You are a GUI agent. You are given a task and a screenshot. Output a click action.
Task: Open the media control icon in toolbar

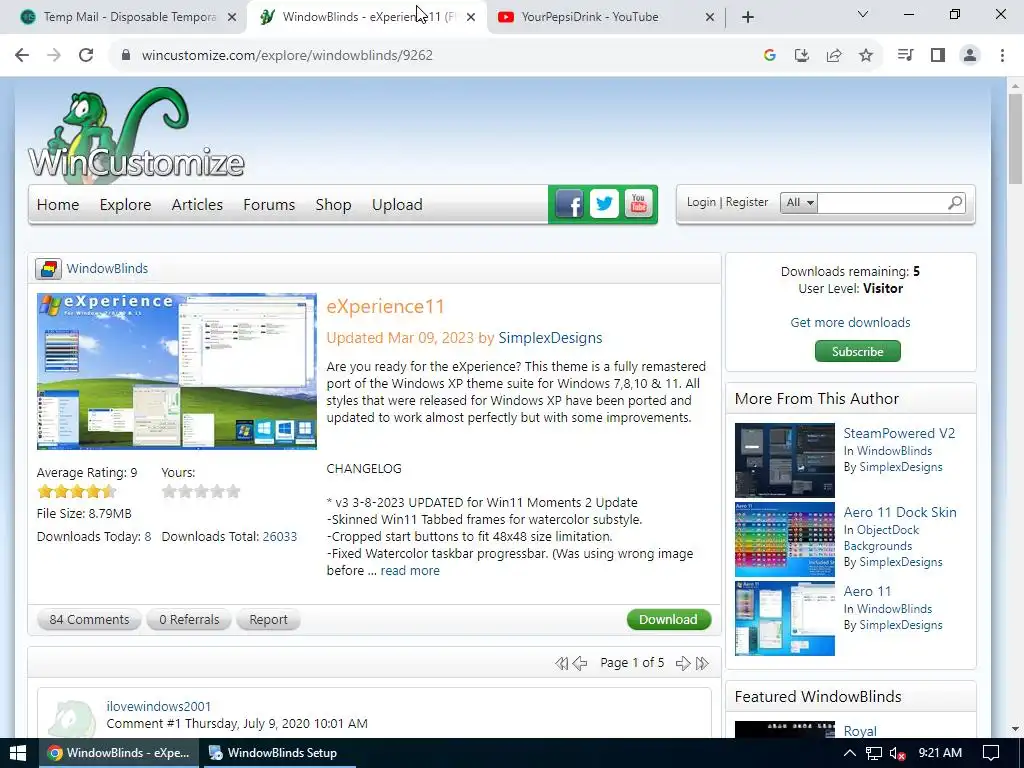coord(906,55)
